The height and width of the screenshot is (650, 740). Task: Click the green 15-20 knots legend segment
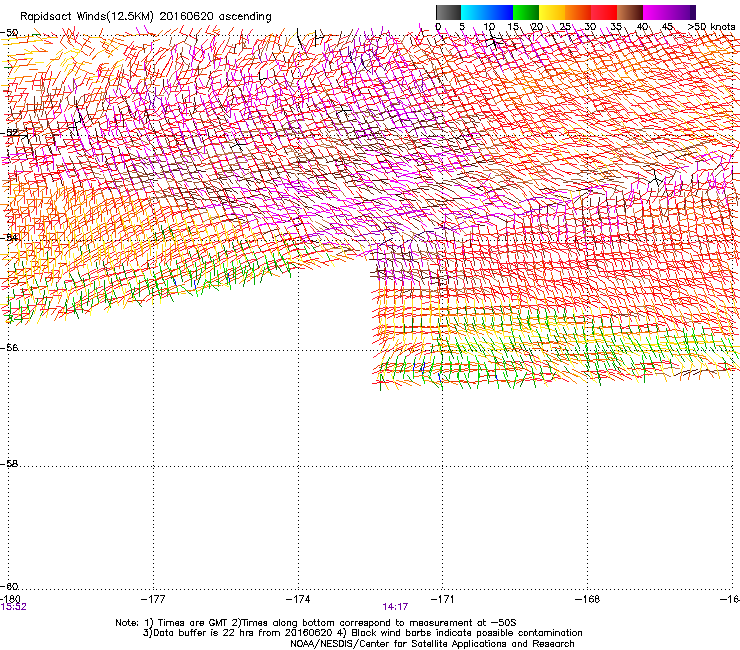(x=526, y=12)
